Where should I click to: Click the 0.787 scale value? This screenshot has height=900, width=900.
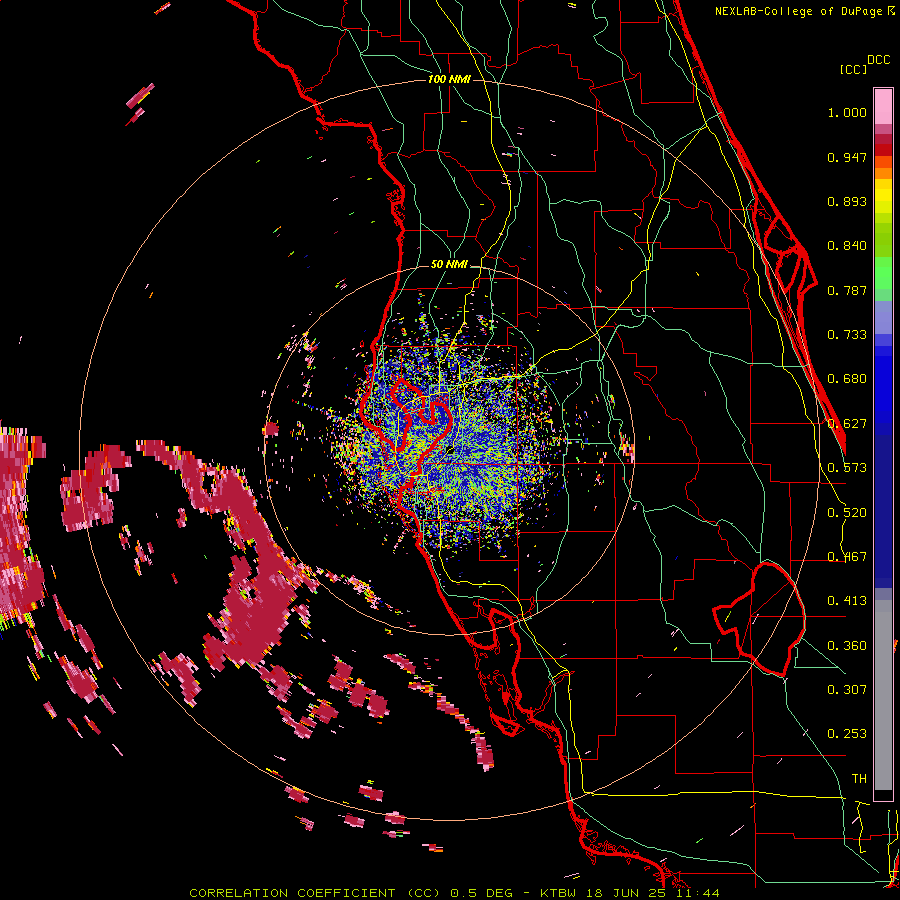pyautogui.click(x=847, y=290)
